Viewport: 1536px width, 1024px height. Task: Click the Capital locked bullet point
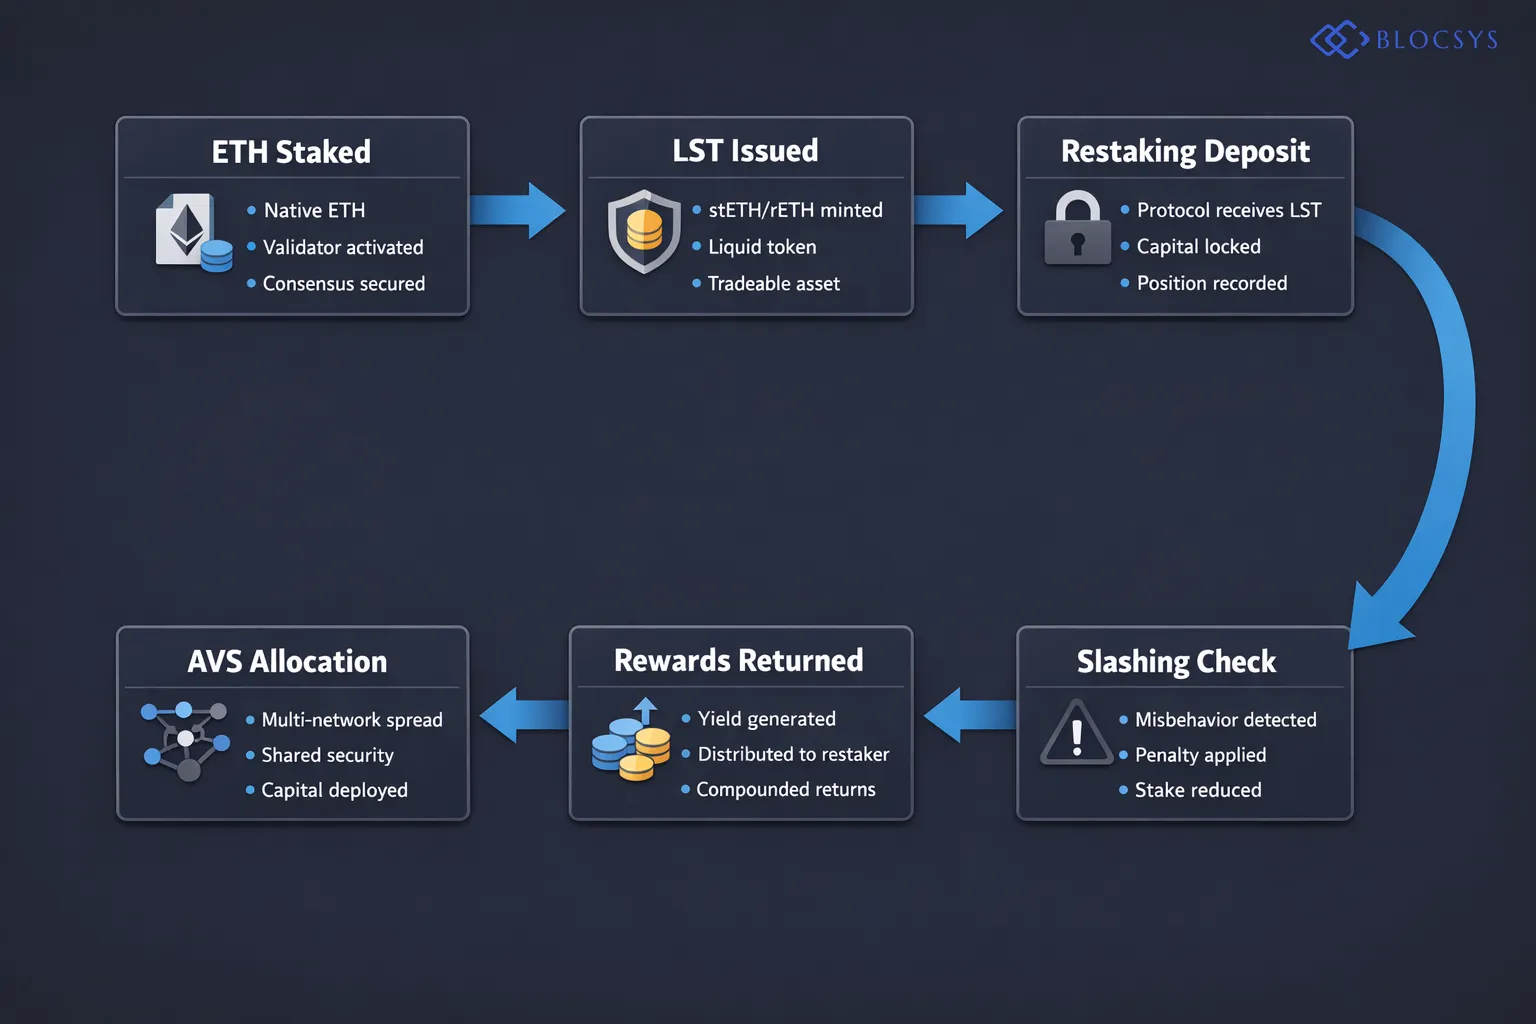coord(1198,247)
